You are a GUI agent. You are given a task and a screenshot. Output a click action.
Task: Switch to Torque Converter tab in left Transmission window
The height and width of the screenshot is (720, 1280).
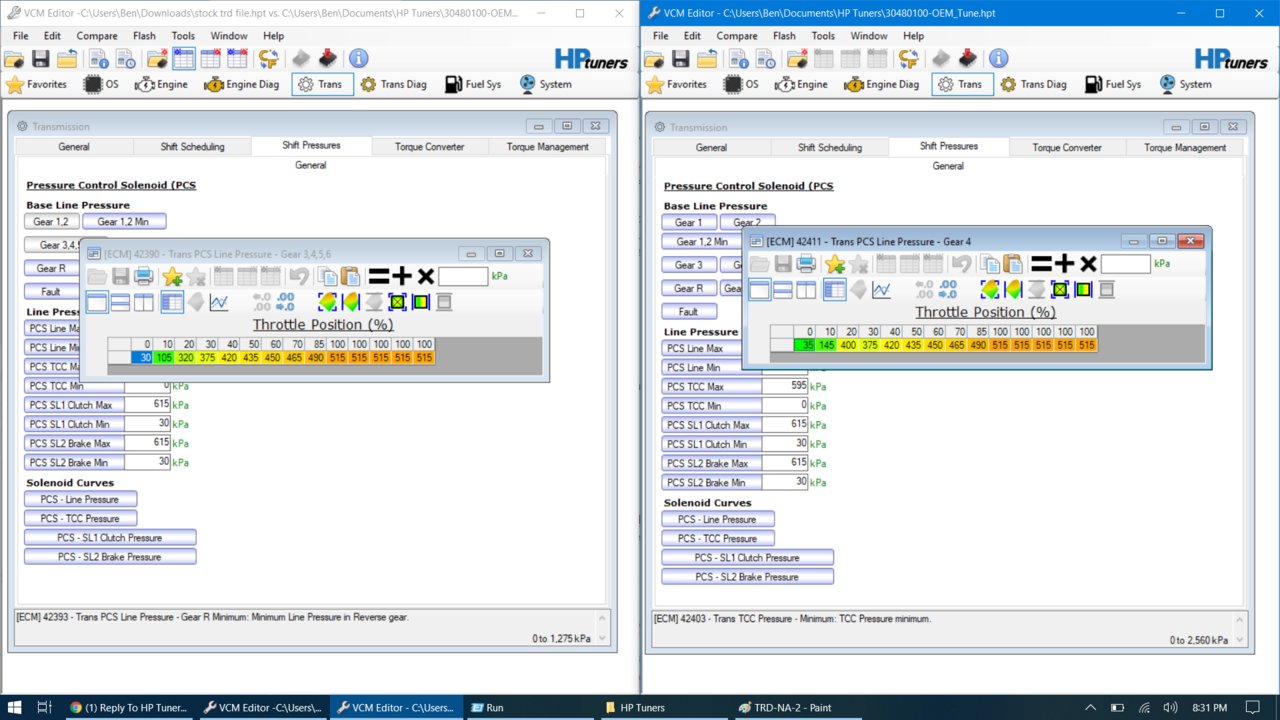coord(430,146)
